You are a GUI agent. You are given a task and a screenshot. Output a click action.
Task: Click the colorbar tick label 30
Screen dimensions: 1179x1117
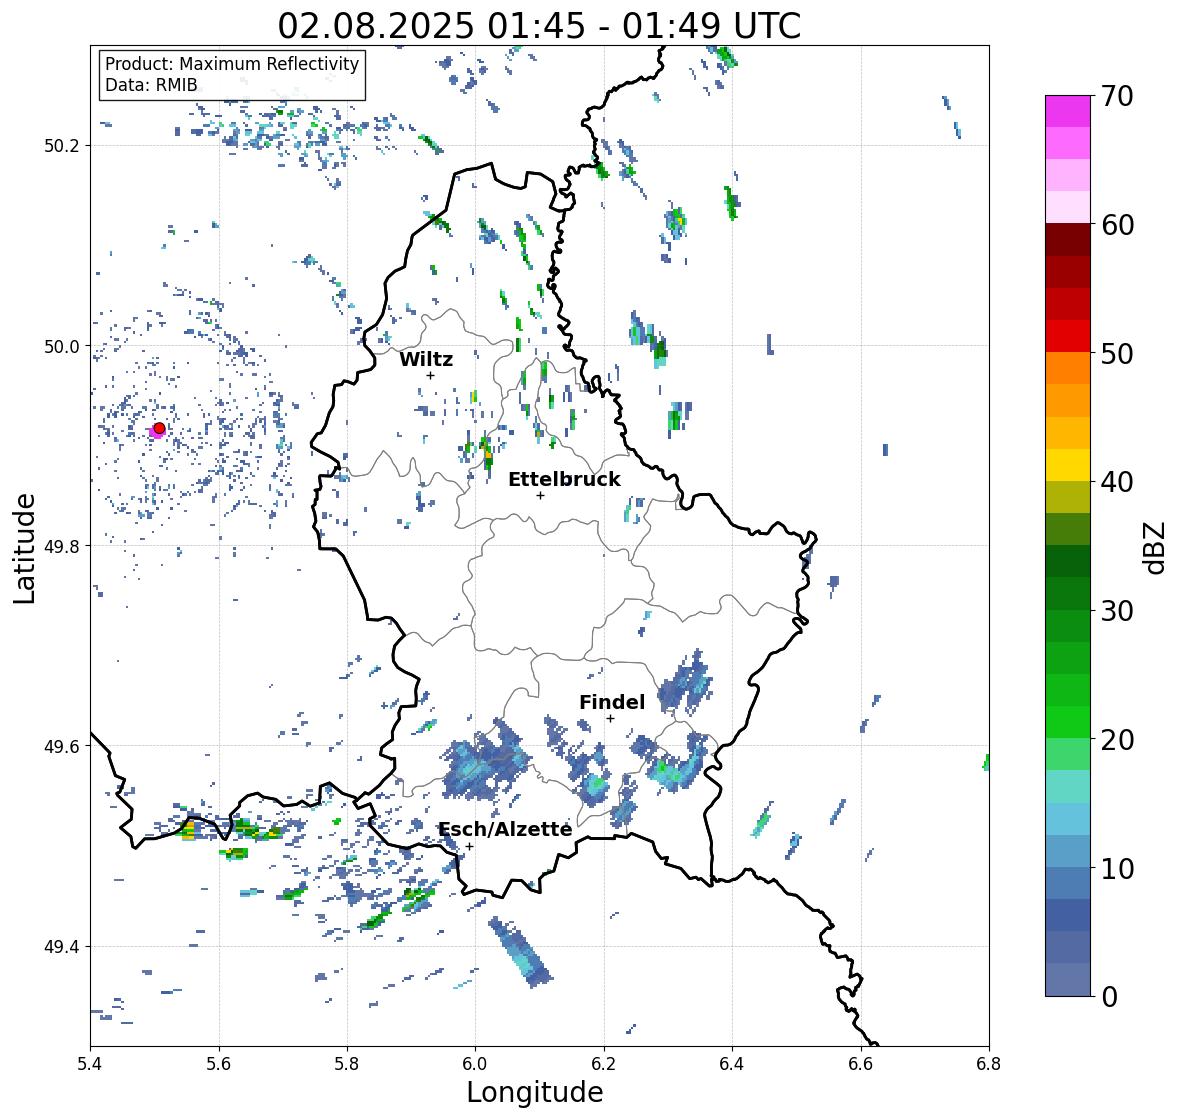[1117, 611]
